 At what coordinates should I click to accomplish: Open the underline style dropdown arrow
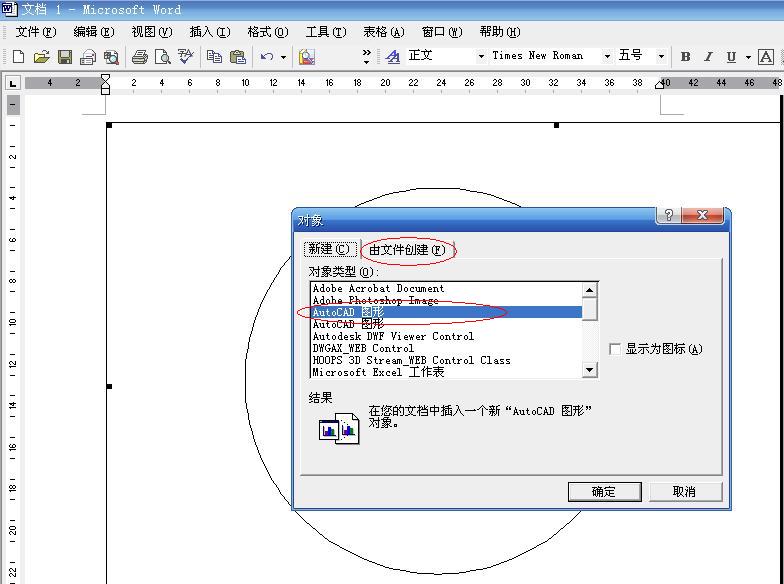(748, 57)
